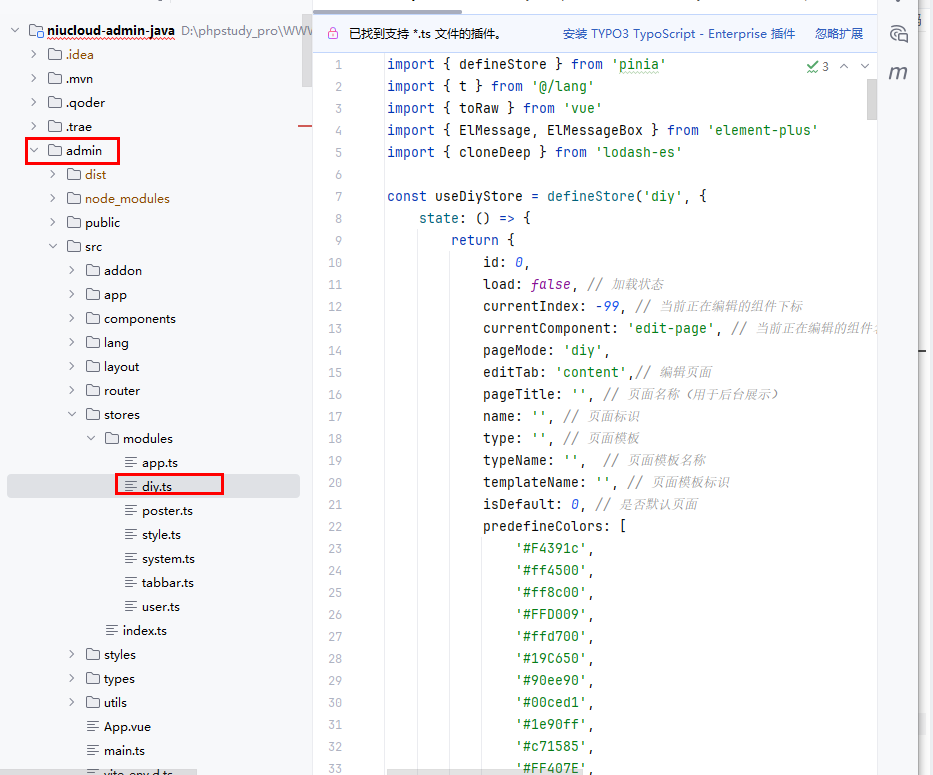Open the Maven tool window icon
This screenshot has height=775, width=933.
[x=898, y=72]
